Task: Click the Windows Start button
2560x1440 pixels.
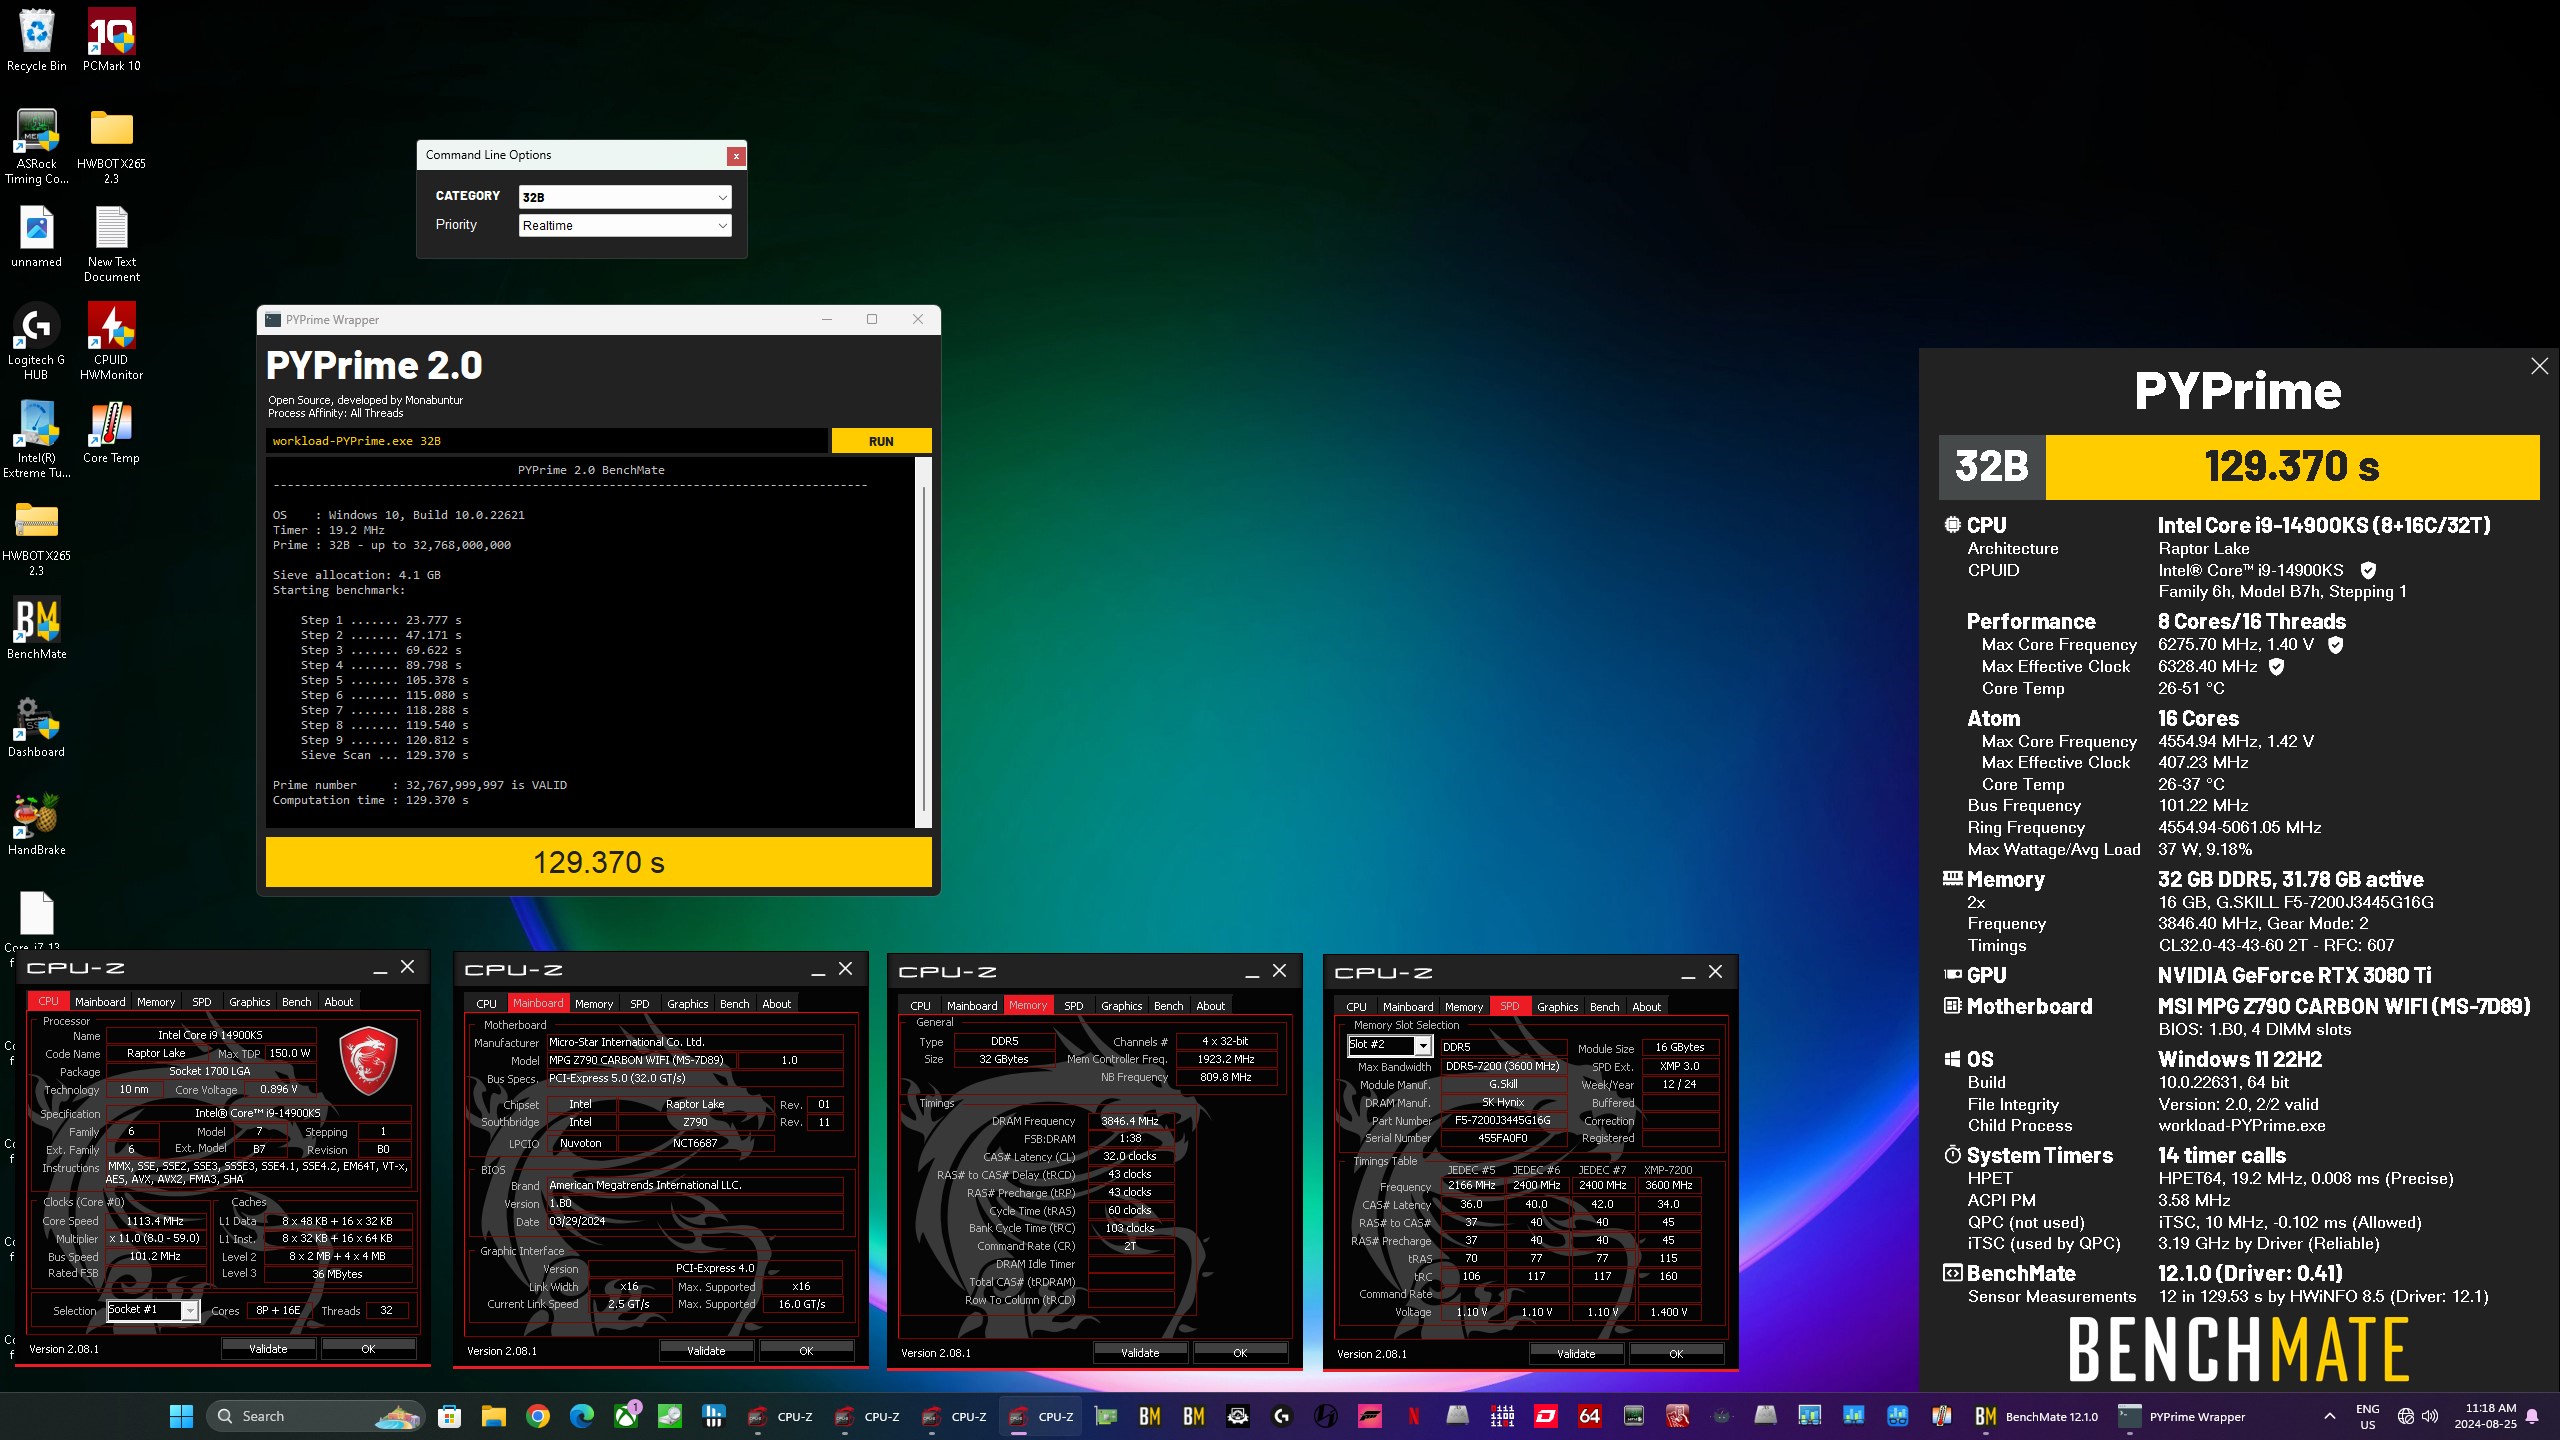Action: click(x=181, y=1416)
